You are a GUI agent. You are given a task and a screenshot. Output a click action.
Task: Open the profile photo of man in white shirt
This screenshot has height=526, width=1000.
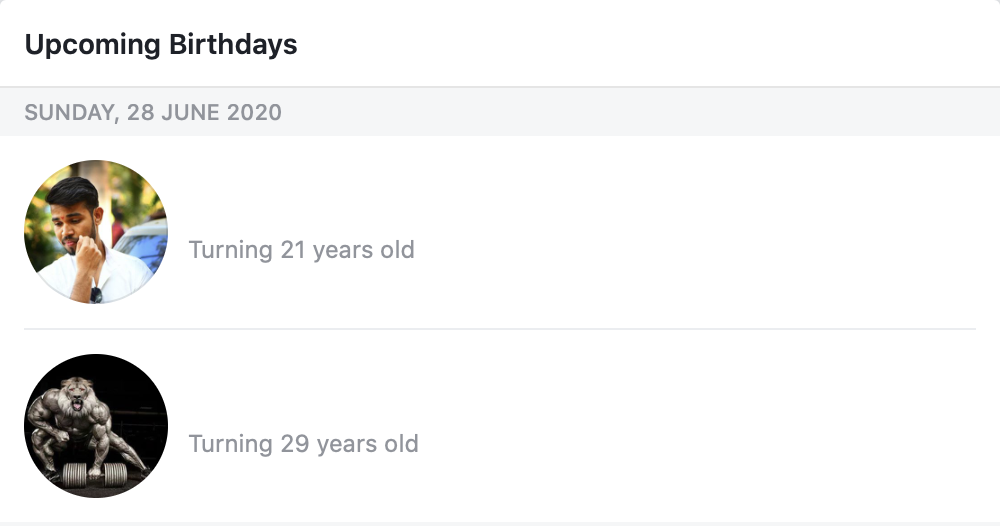[96, 231]
